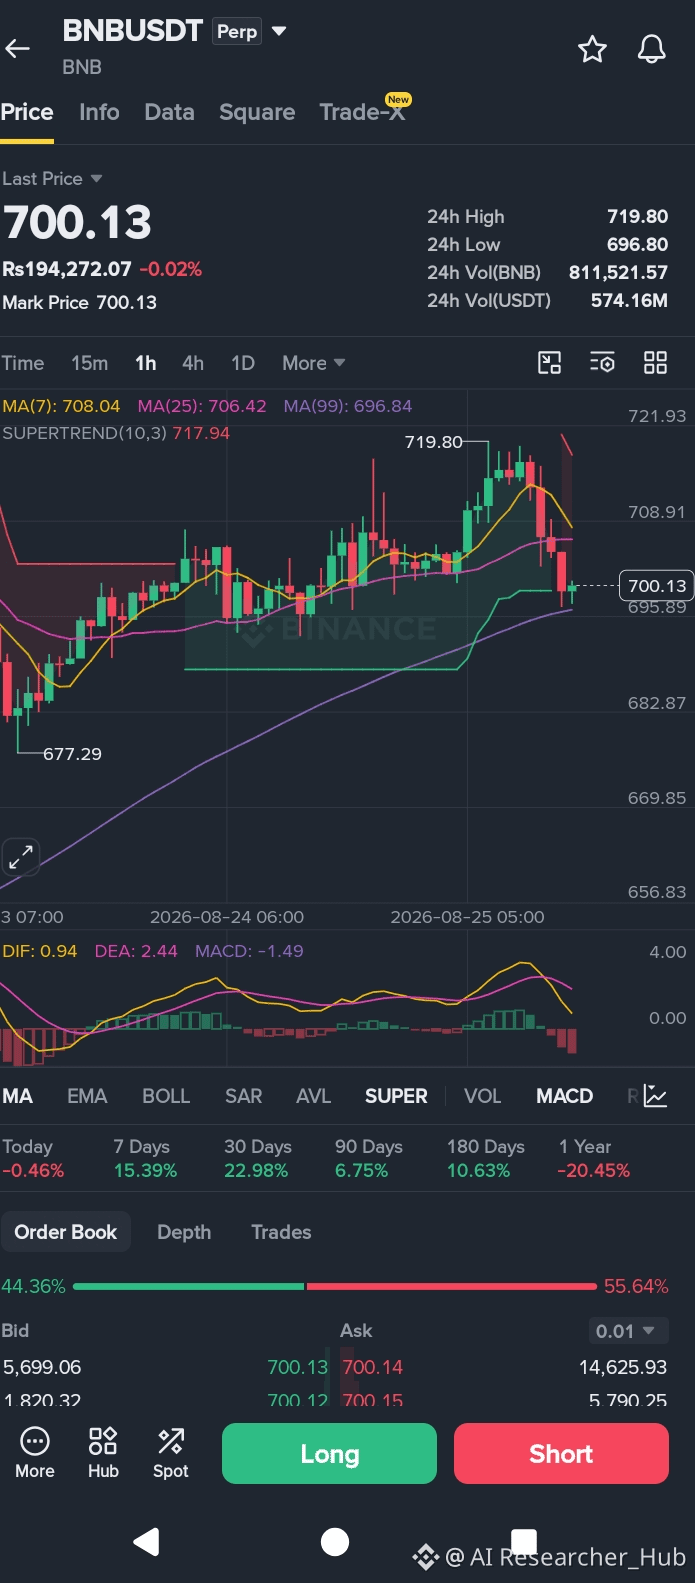Tap the 1 Year -20.45% performance
This screenshot has width=695, height=1583.
pos(594,1158)
